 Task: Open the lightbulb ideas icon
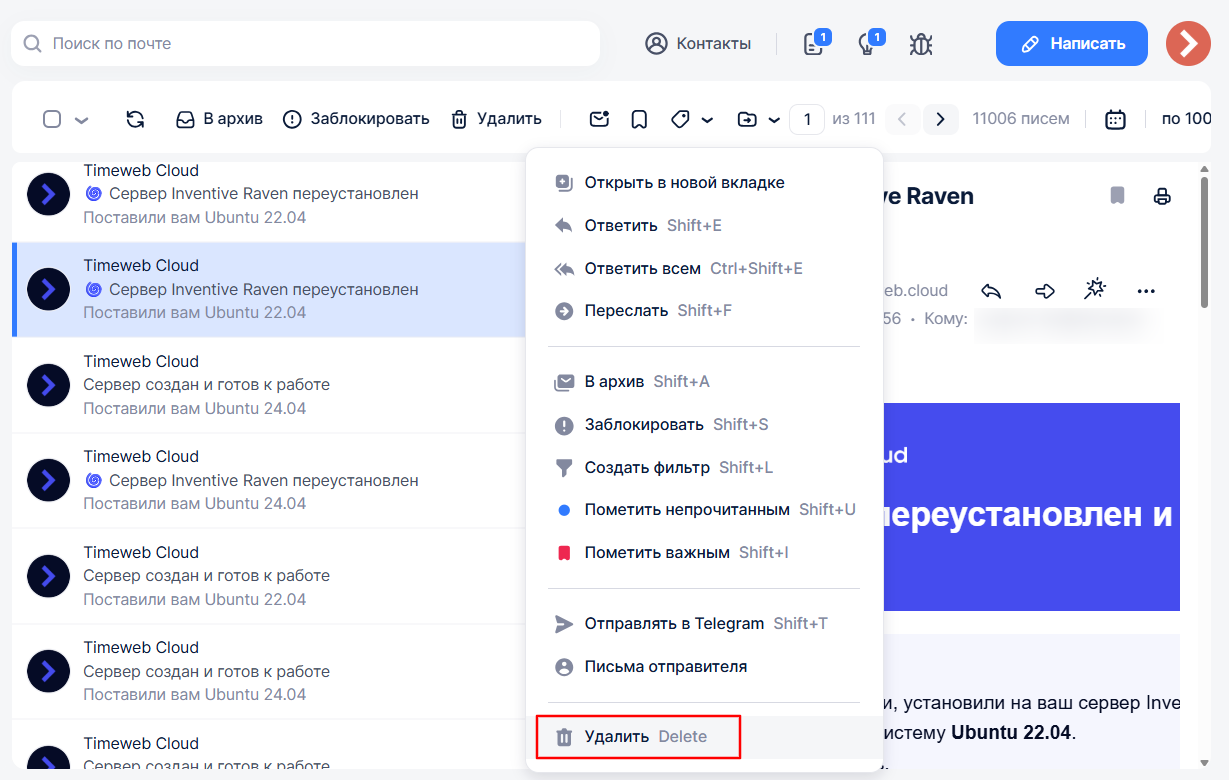coord(868,44)
